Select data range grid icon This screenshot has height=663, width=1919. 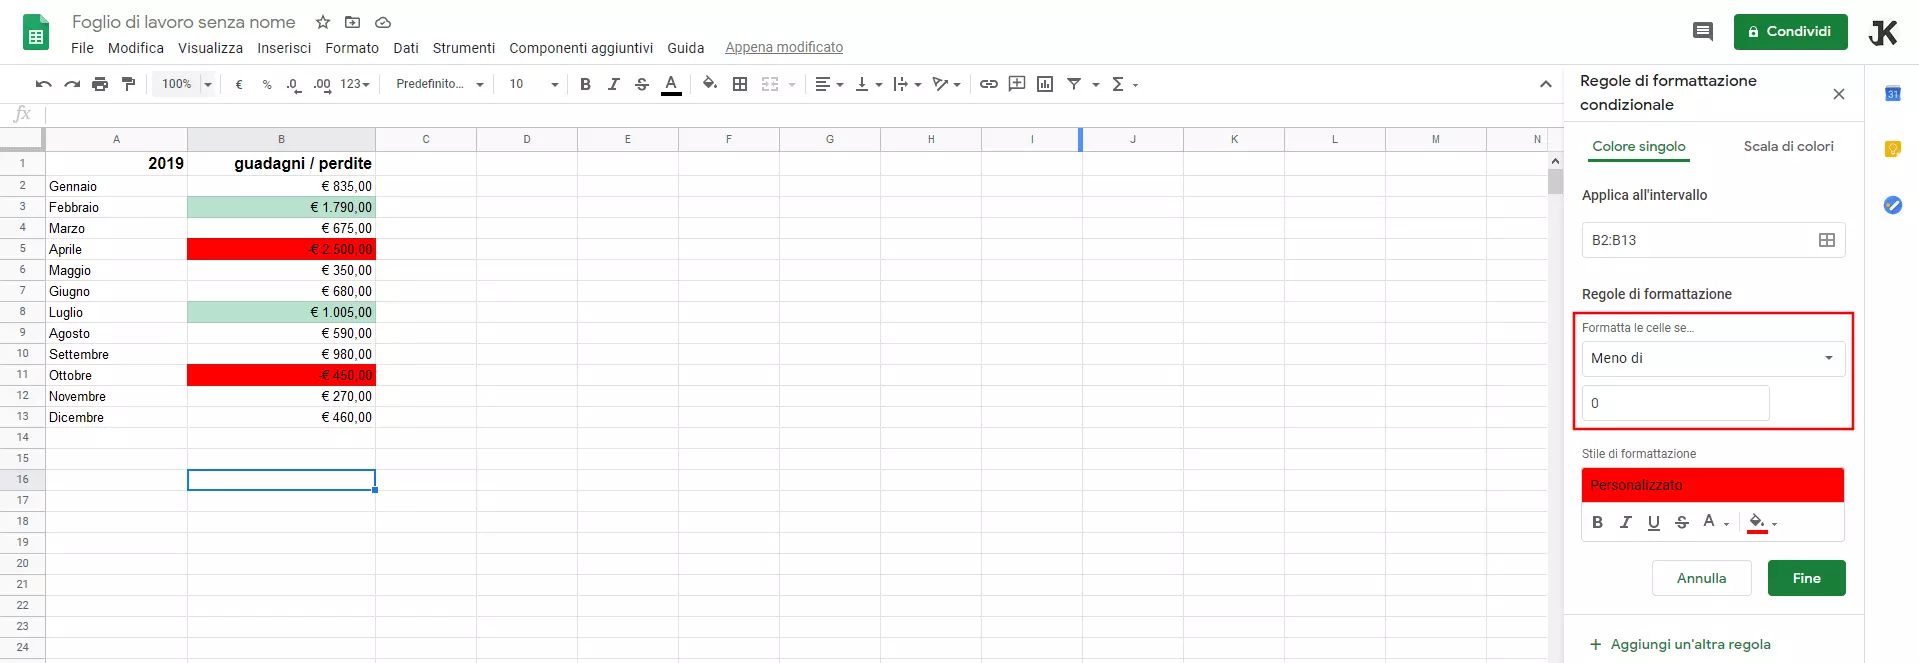coord(1827,240)
